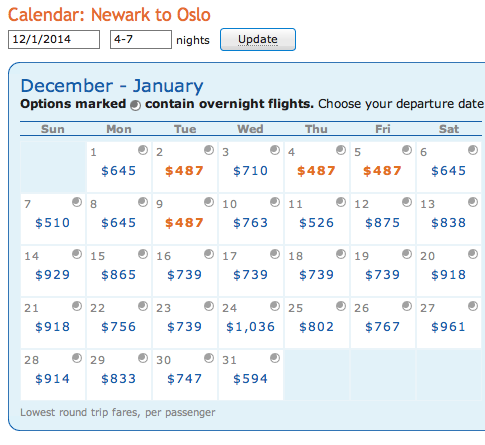Click overnight flight icon on December 19
Screen dimensions: 485x445
click(407, 254)
